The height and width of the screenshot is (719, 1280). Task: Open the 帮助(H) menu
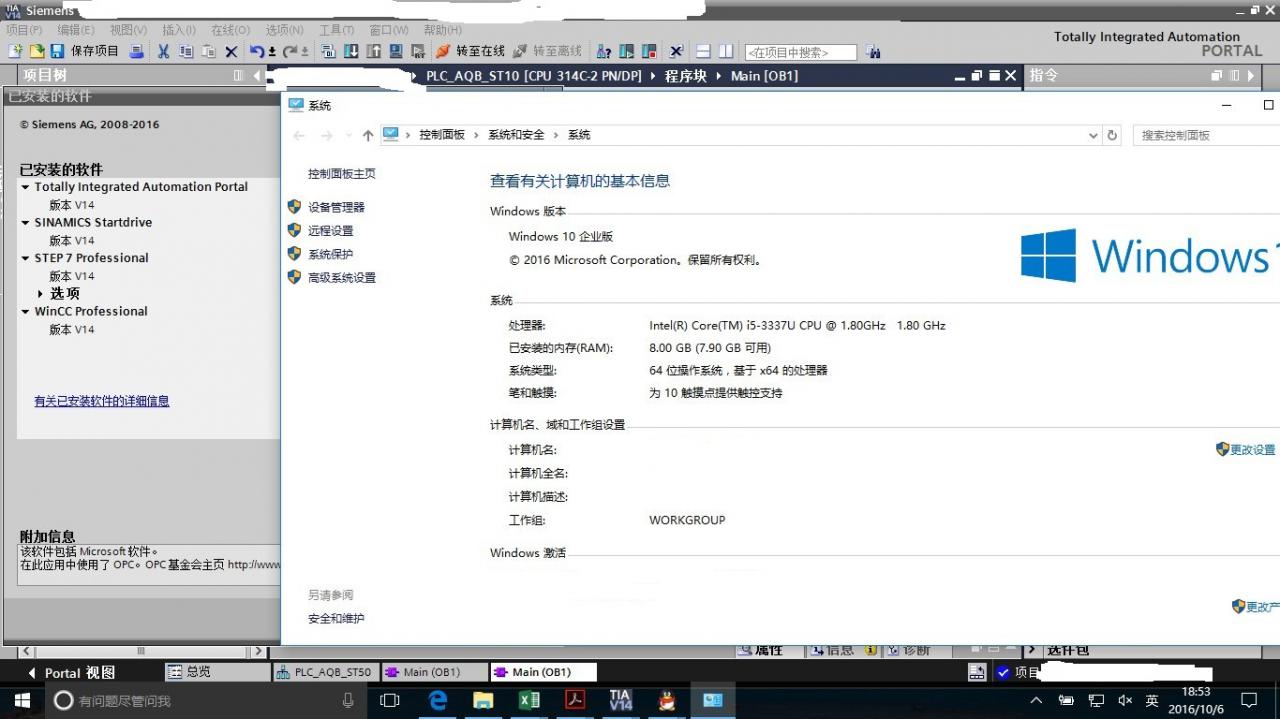443,30
